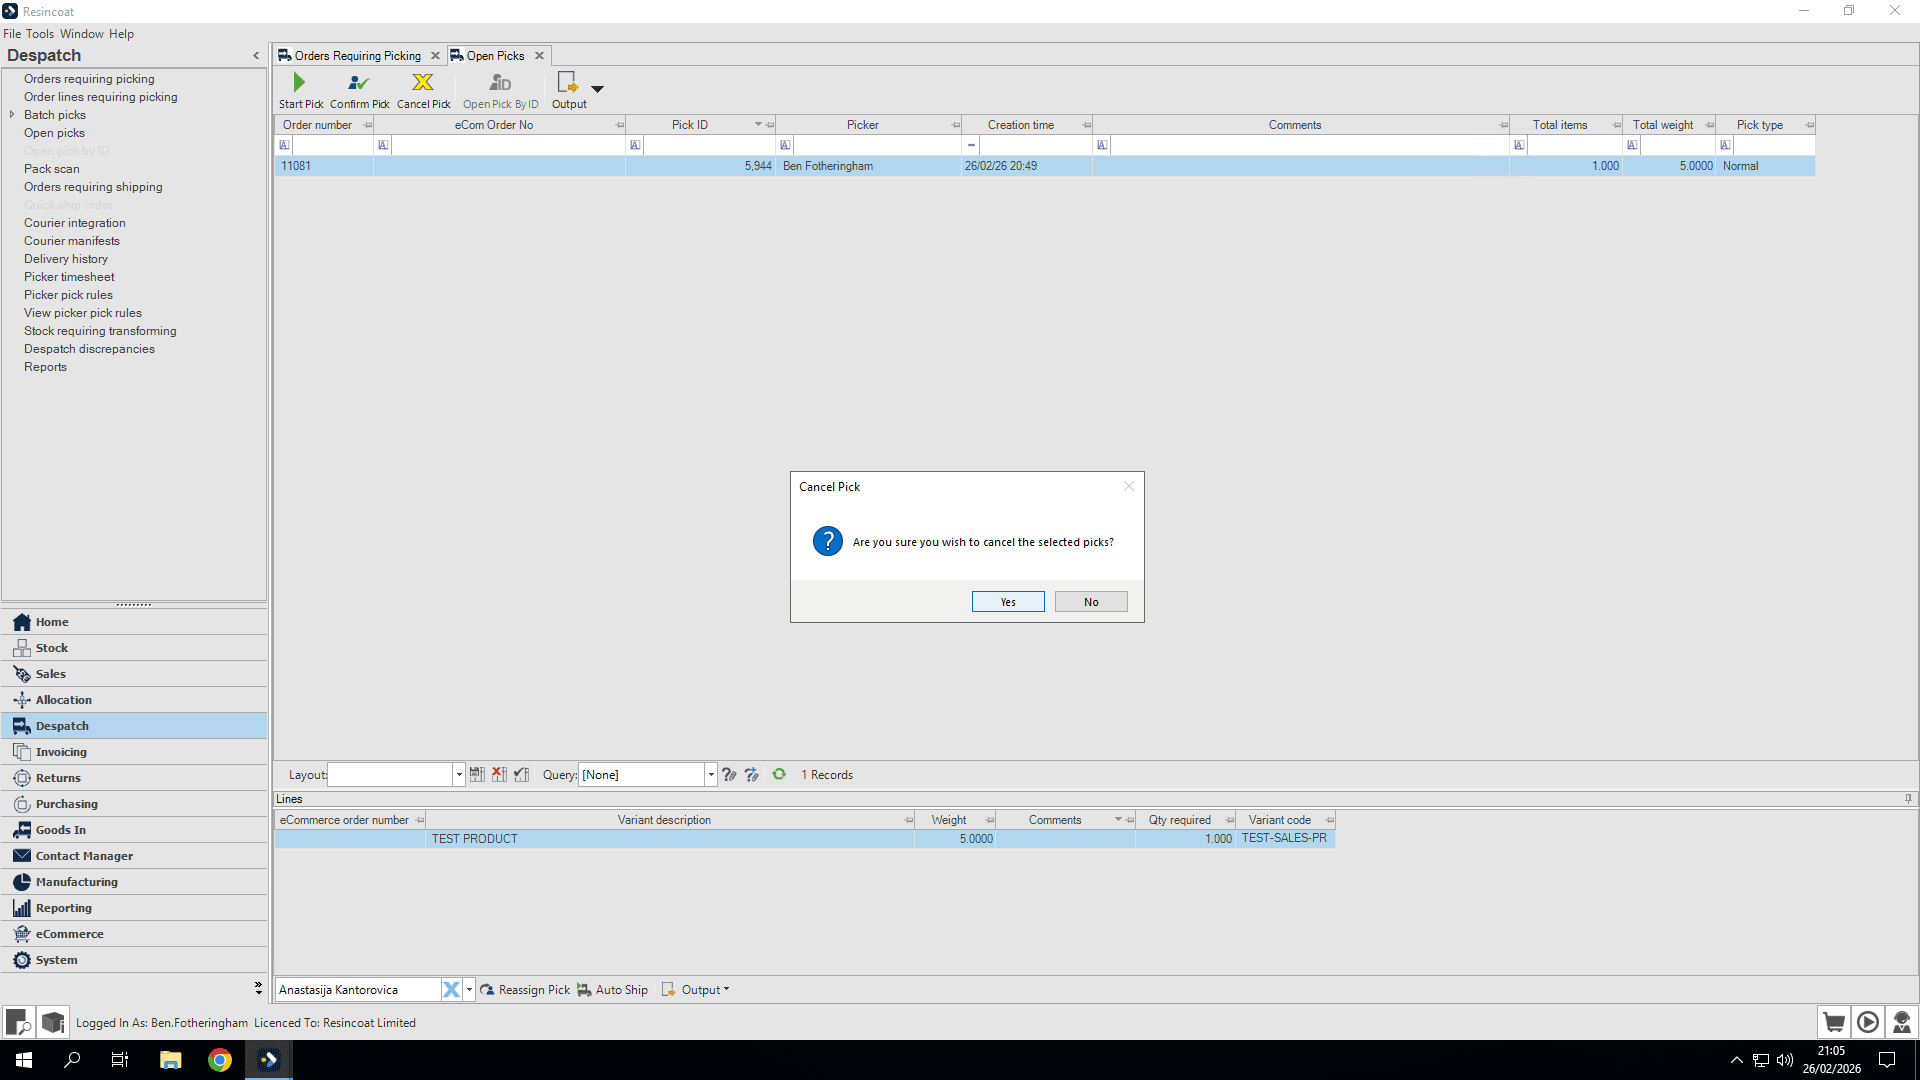Expand the Batch picks tree node
The width and height of the screenshot is (1920, 1080).
(12, 115)
